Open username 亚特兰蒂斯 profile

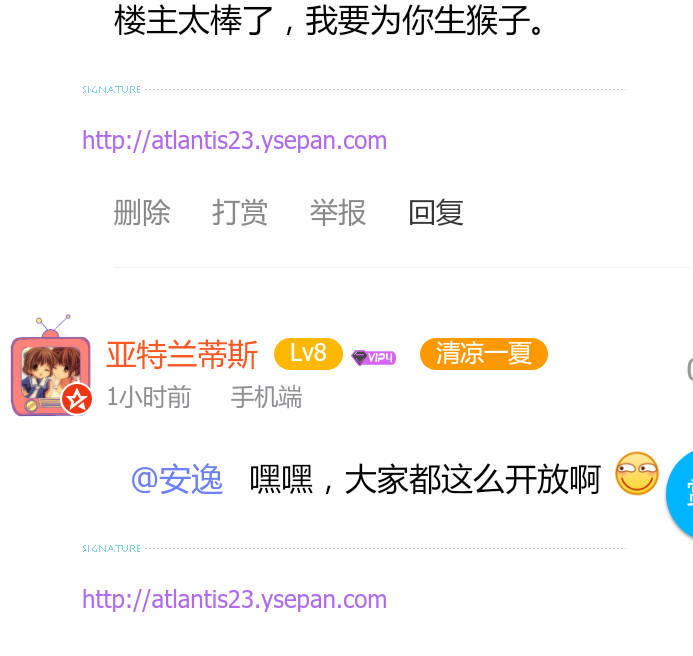click(182, 355)
